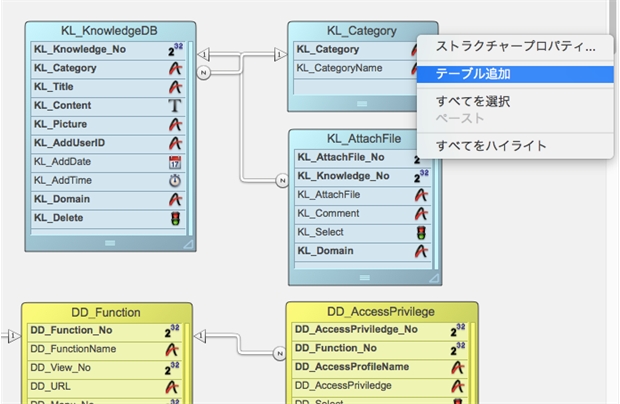Click text type icon of KL_Content field
The width and height of the screenshot is (620, 404).
[175, 106]
